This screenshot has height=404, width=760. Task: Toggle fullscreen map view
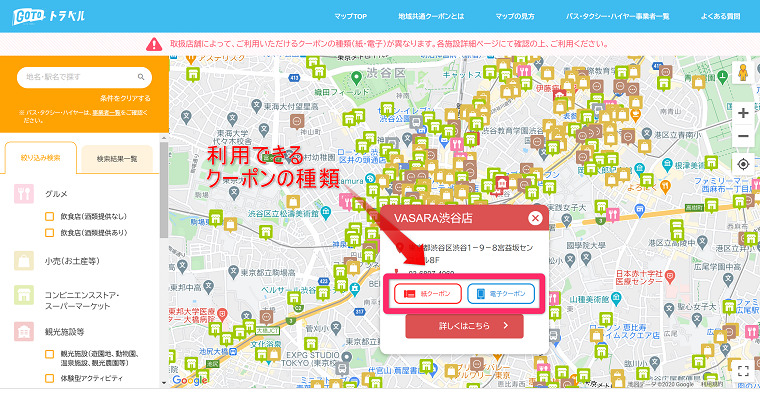point(743,371)
